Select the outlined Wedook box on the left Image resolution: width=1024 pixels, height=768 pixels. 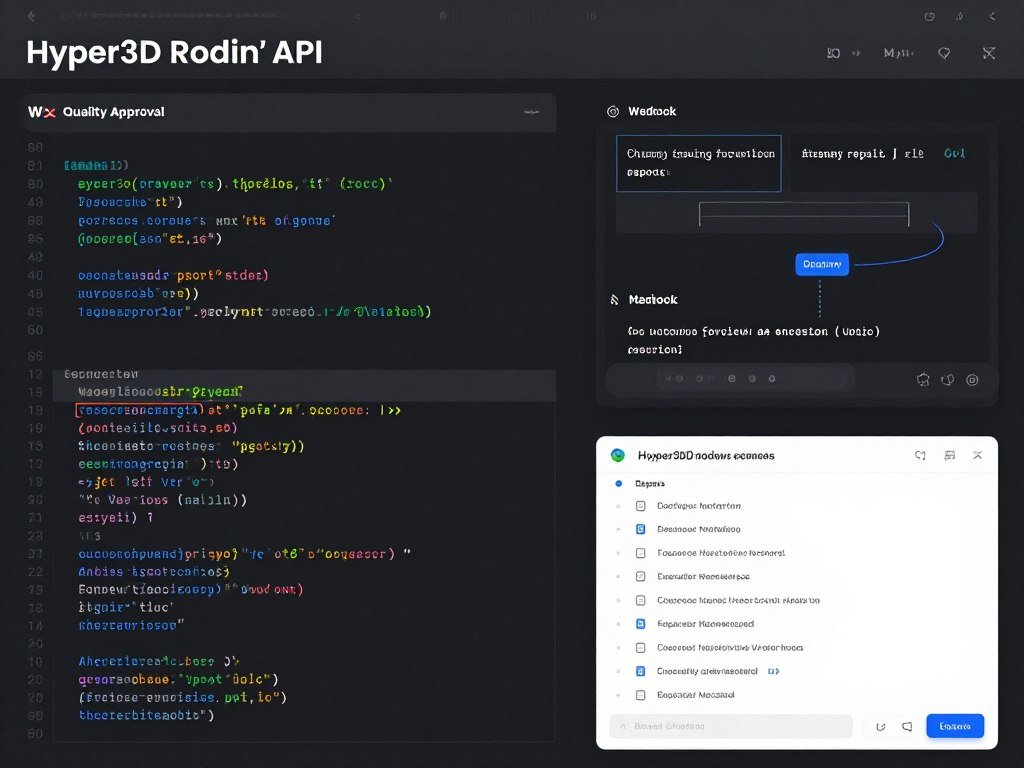(x=699, y=163)
